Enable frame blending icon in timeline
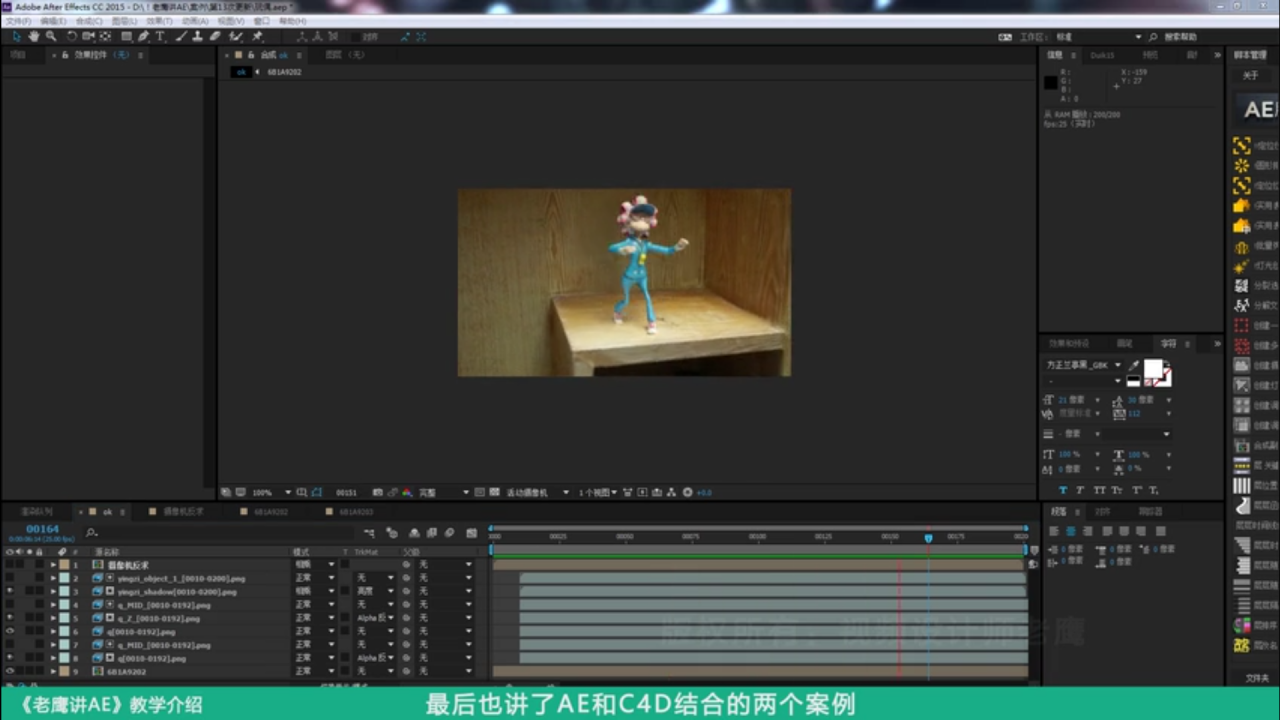1280x720 pixels. pos(431,533)
